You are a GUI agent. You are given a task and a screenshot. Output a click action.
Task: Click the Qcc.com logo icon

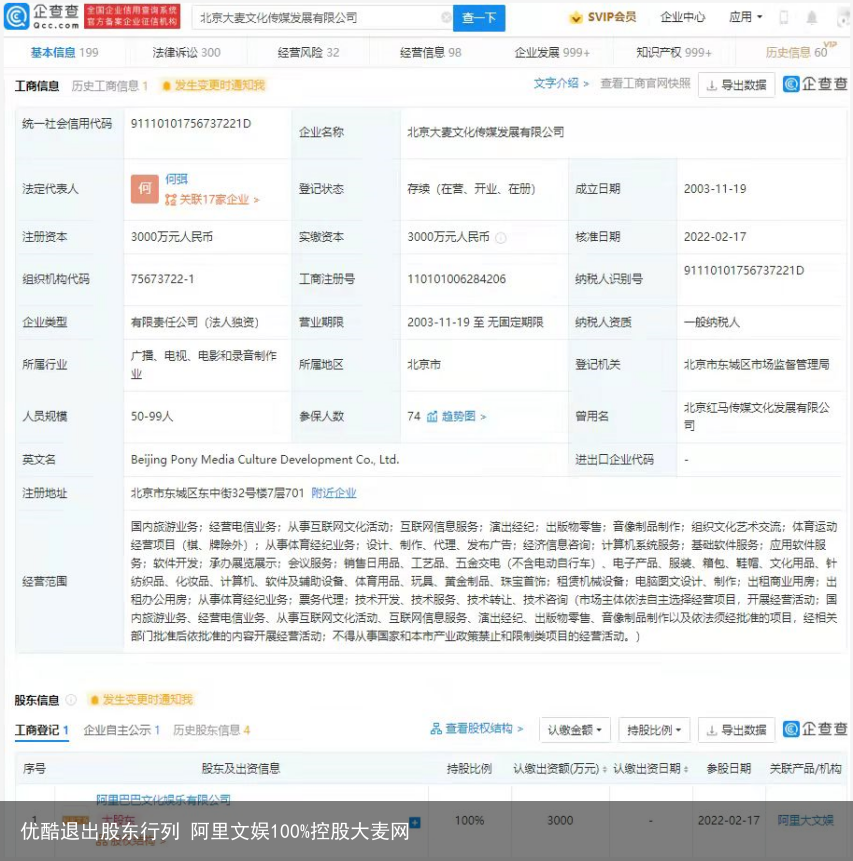16,16
